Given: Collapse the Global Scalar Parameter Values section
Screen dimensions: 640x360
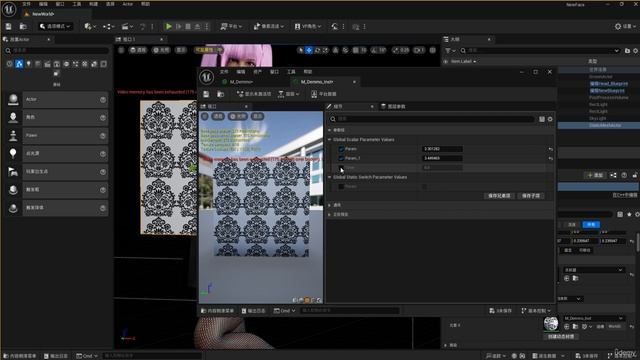Looking at the screenshot, I should pyautogui.click(x=330, y=140).
